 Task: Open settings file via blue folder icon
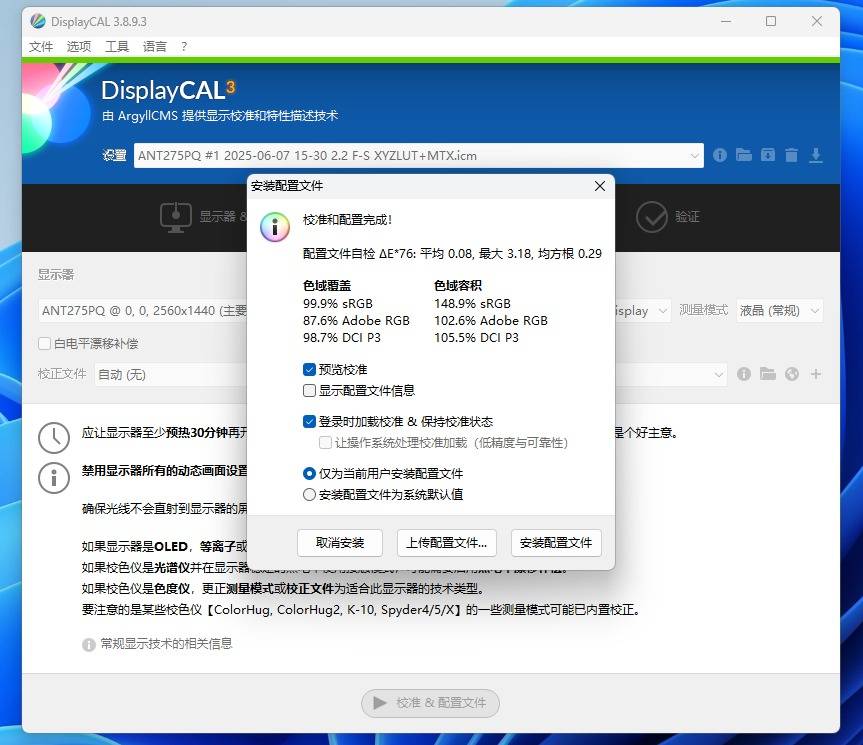coord(743,155)
